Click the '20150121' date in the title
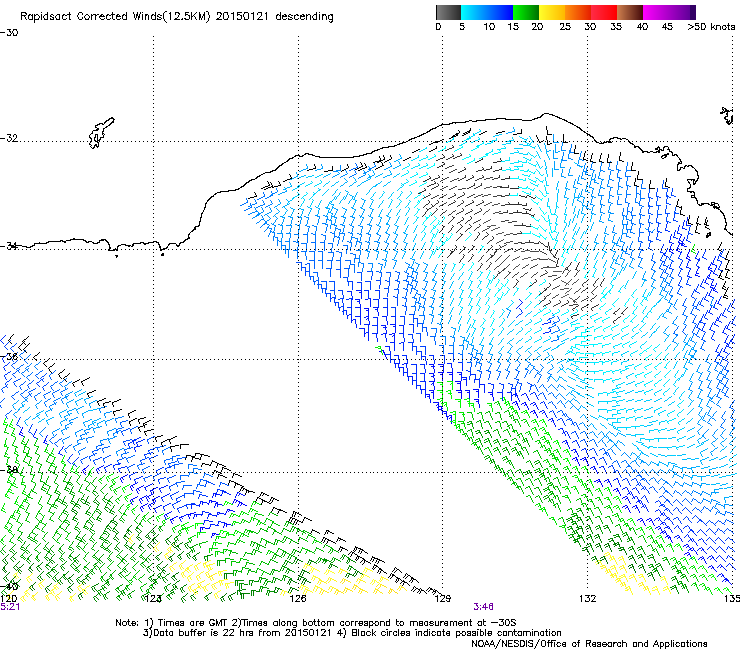740x650 pixels. click(x=242, y=17)
